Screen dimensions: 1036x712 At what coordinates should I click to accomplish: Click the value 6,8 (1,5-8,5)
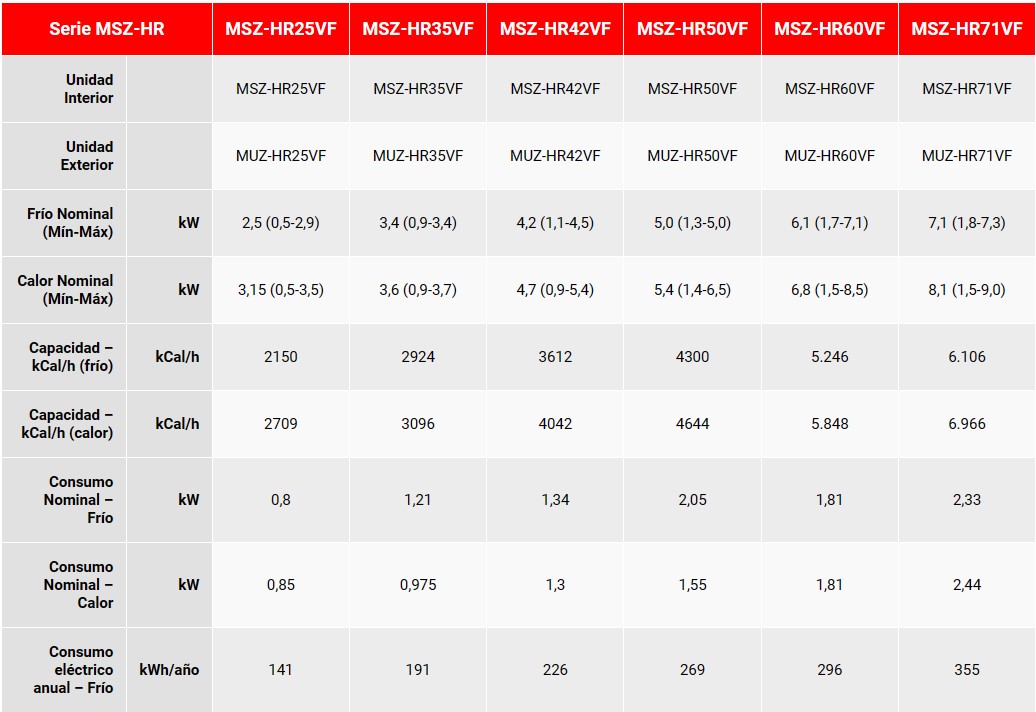pyautogui.click(x=830, y=290)
